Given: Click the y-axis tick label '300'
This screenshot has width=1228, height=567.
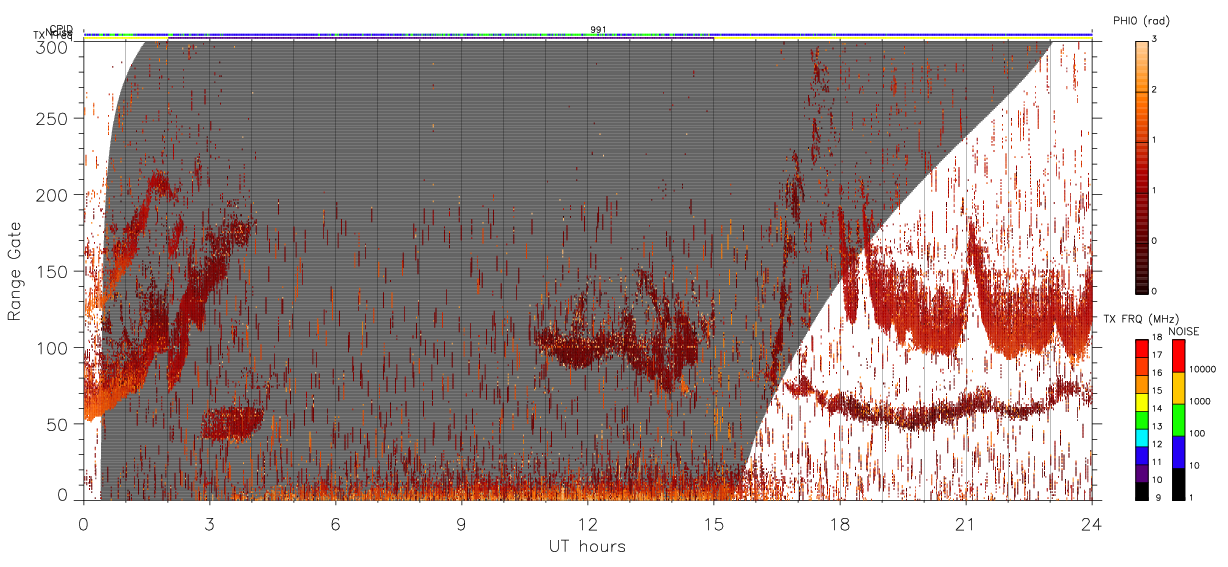Looking at the screenshot, I should [53, 46].
